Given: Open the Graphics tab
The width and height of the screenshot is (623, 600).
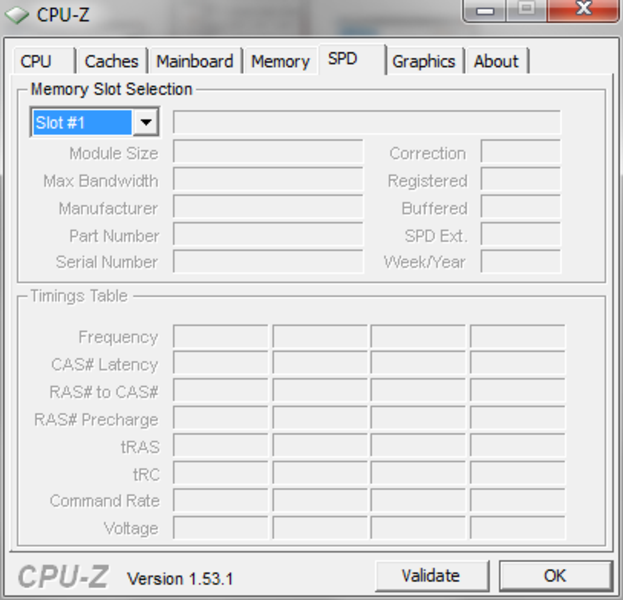Looking at the screenshot, I should [x=424, y=62].
